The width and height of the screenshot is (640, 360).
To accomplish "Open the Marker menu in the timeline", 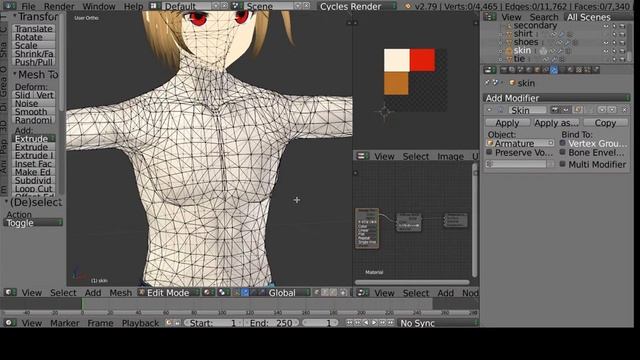I will (64, 323).
